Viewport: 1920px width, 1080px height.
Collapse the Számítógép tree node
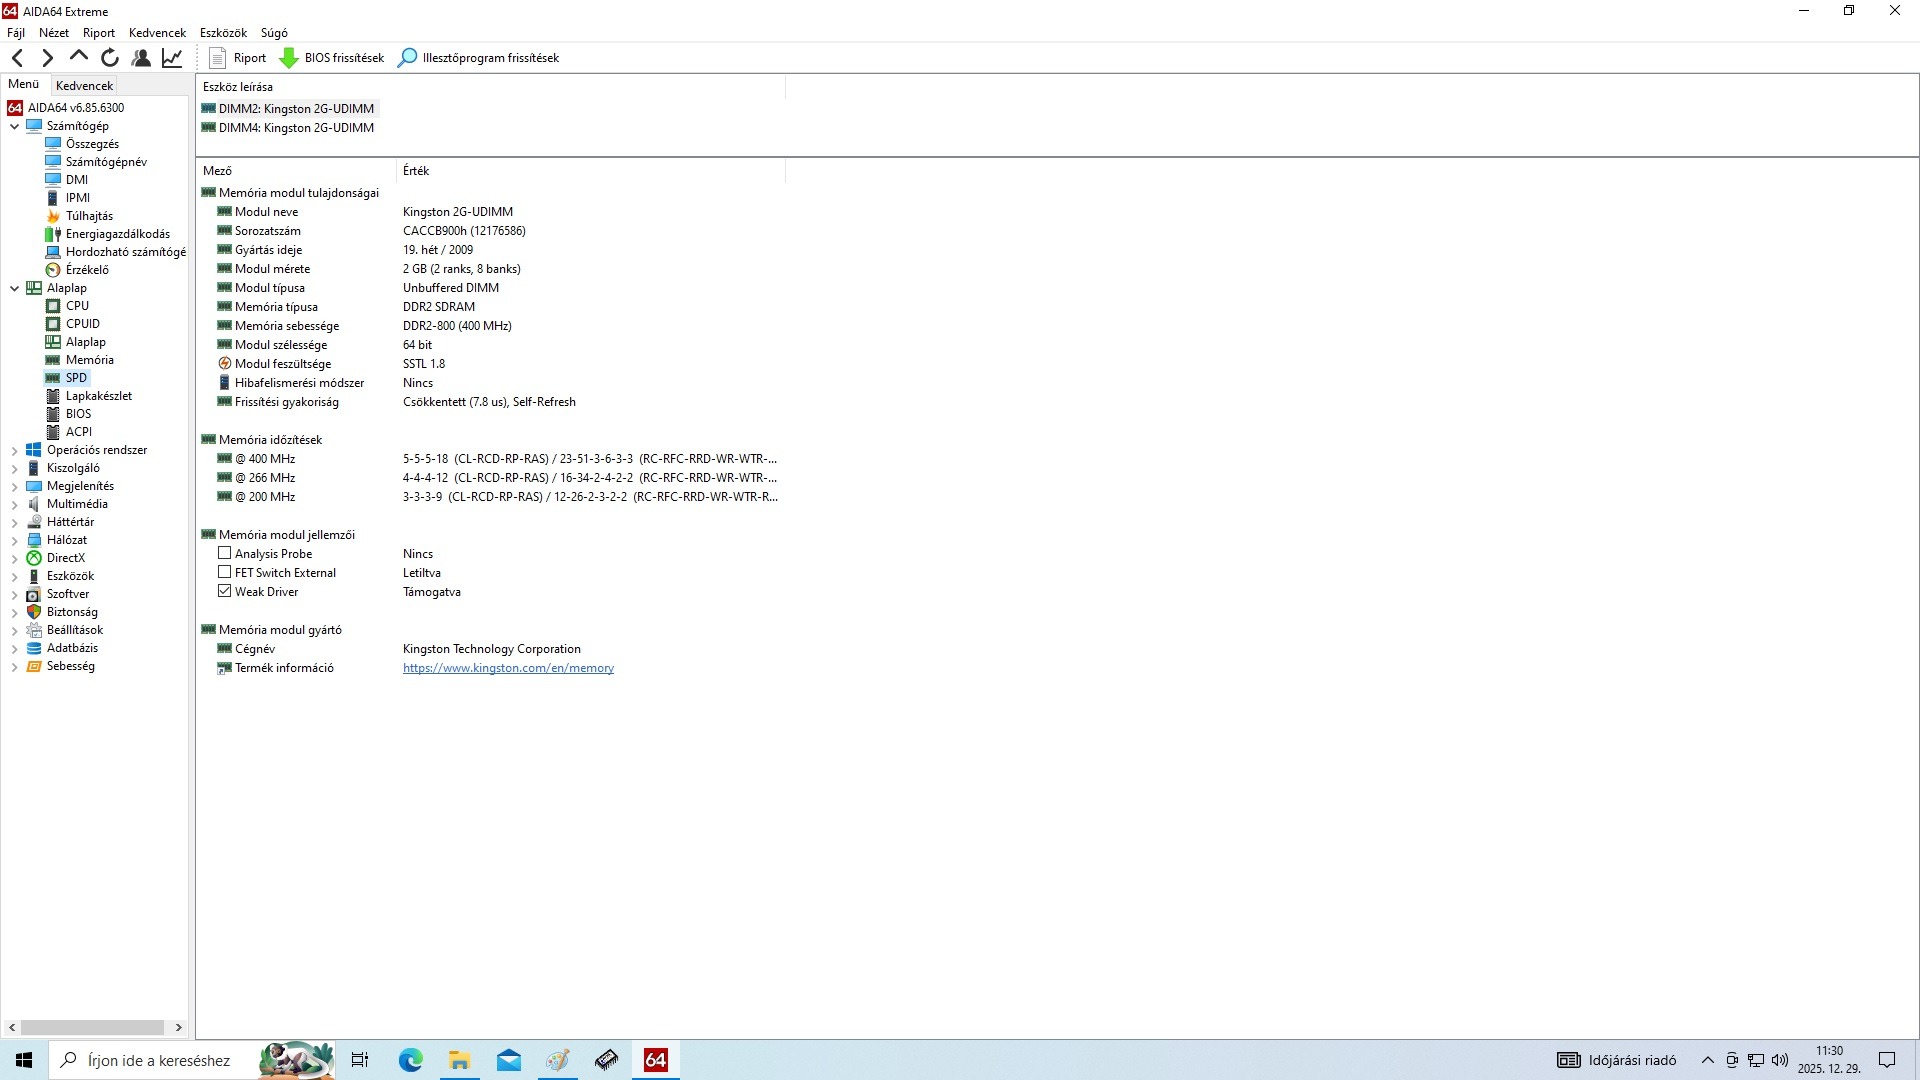[x=15, y=126]
